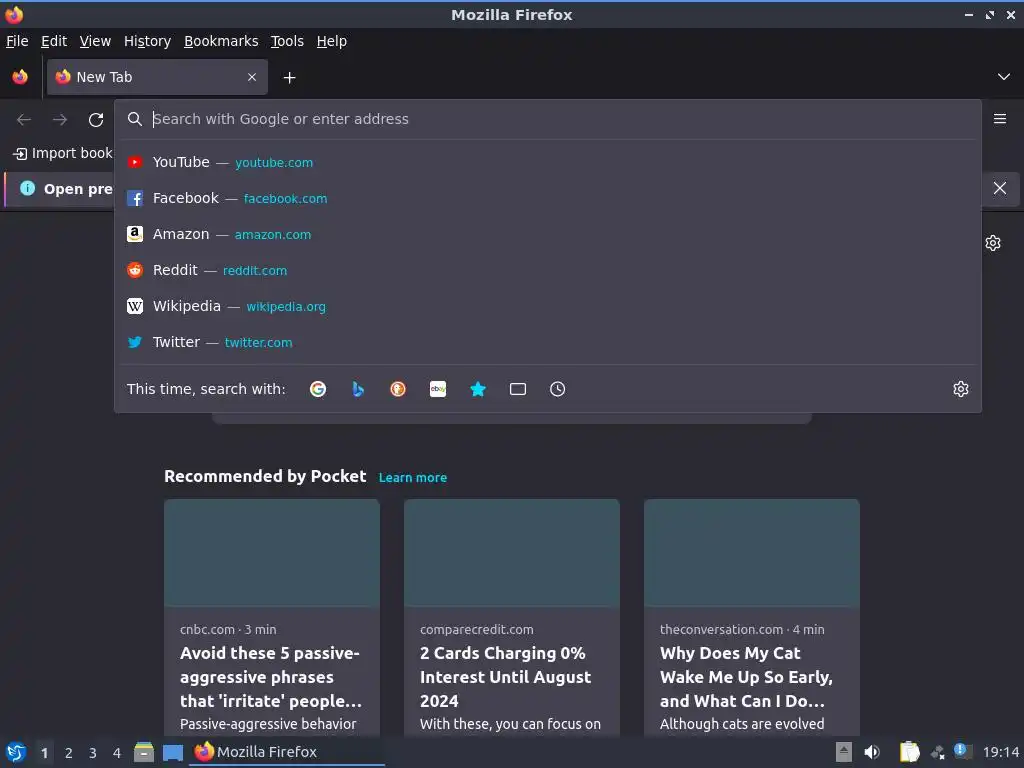Click the Firefox View pinned icon
Screen dimensions: 1024x768
tap(20, 77)
